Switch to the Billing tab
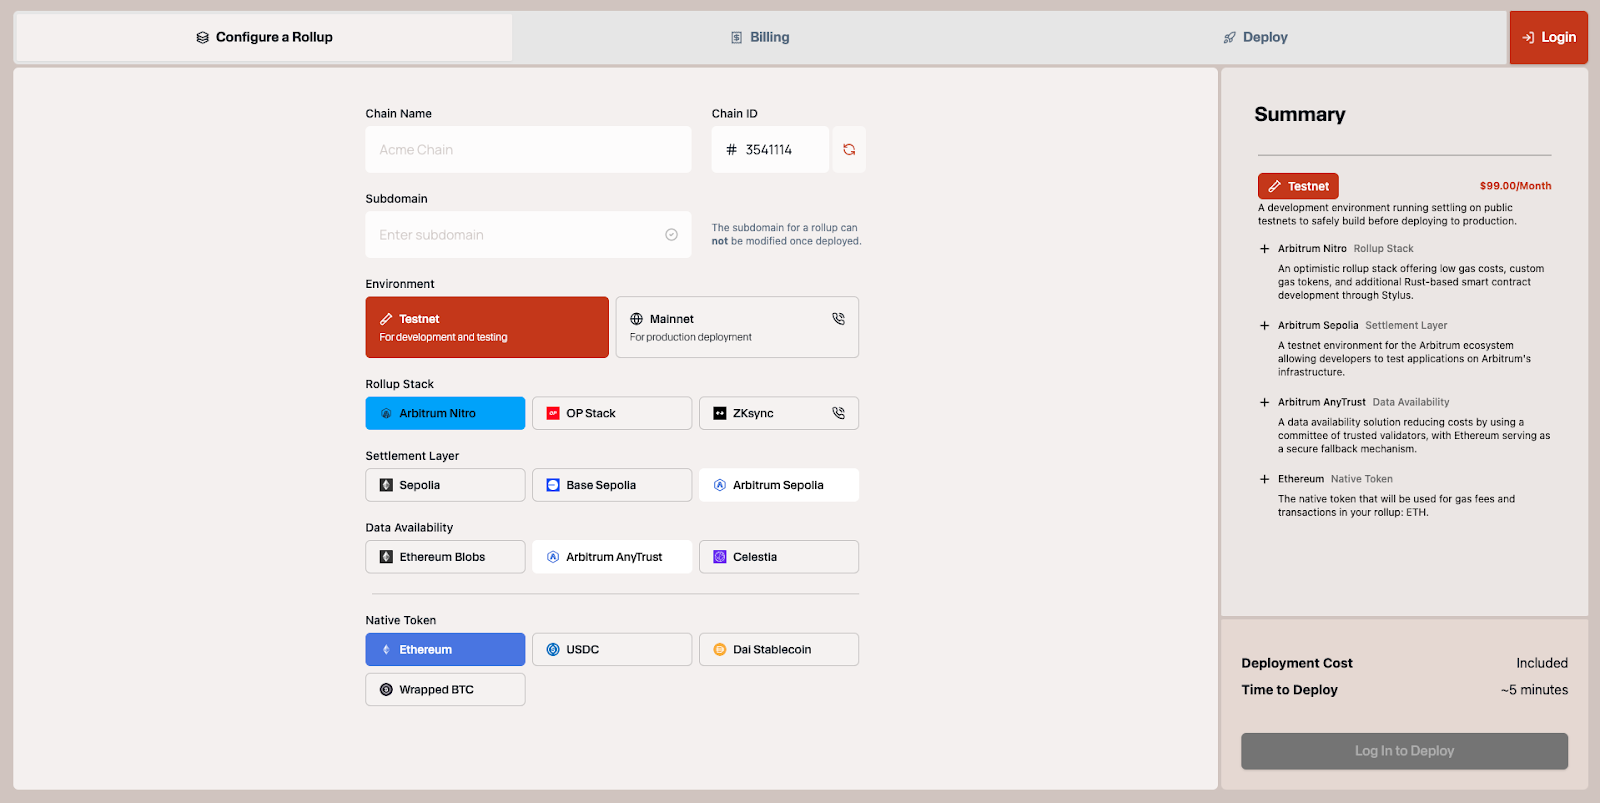Screen dimensions: 1600x803 [x=760, y=37]
